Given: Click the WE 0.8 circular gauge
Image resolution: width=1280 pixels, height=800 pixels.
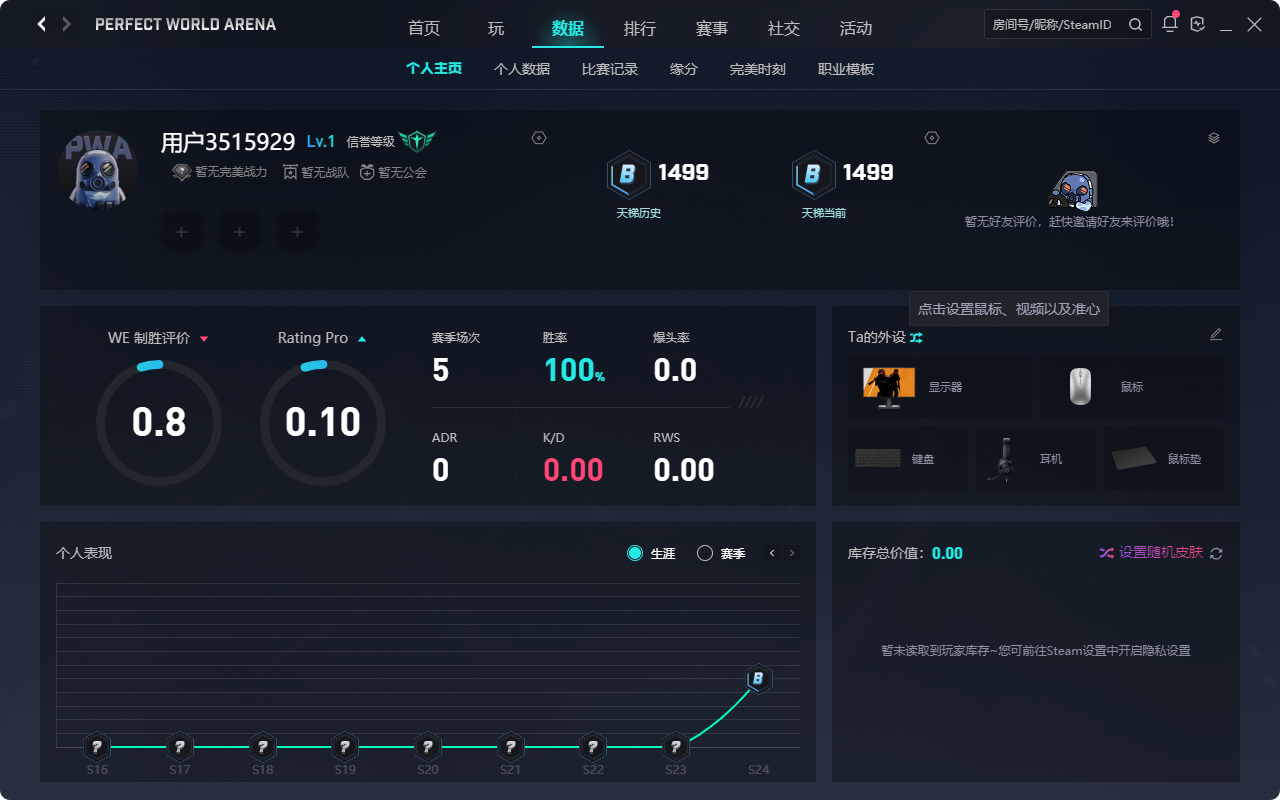Looking at the screenshot, I should coord(159,423).
